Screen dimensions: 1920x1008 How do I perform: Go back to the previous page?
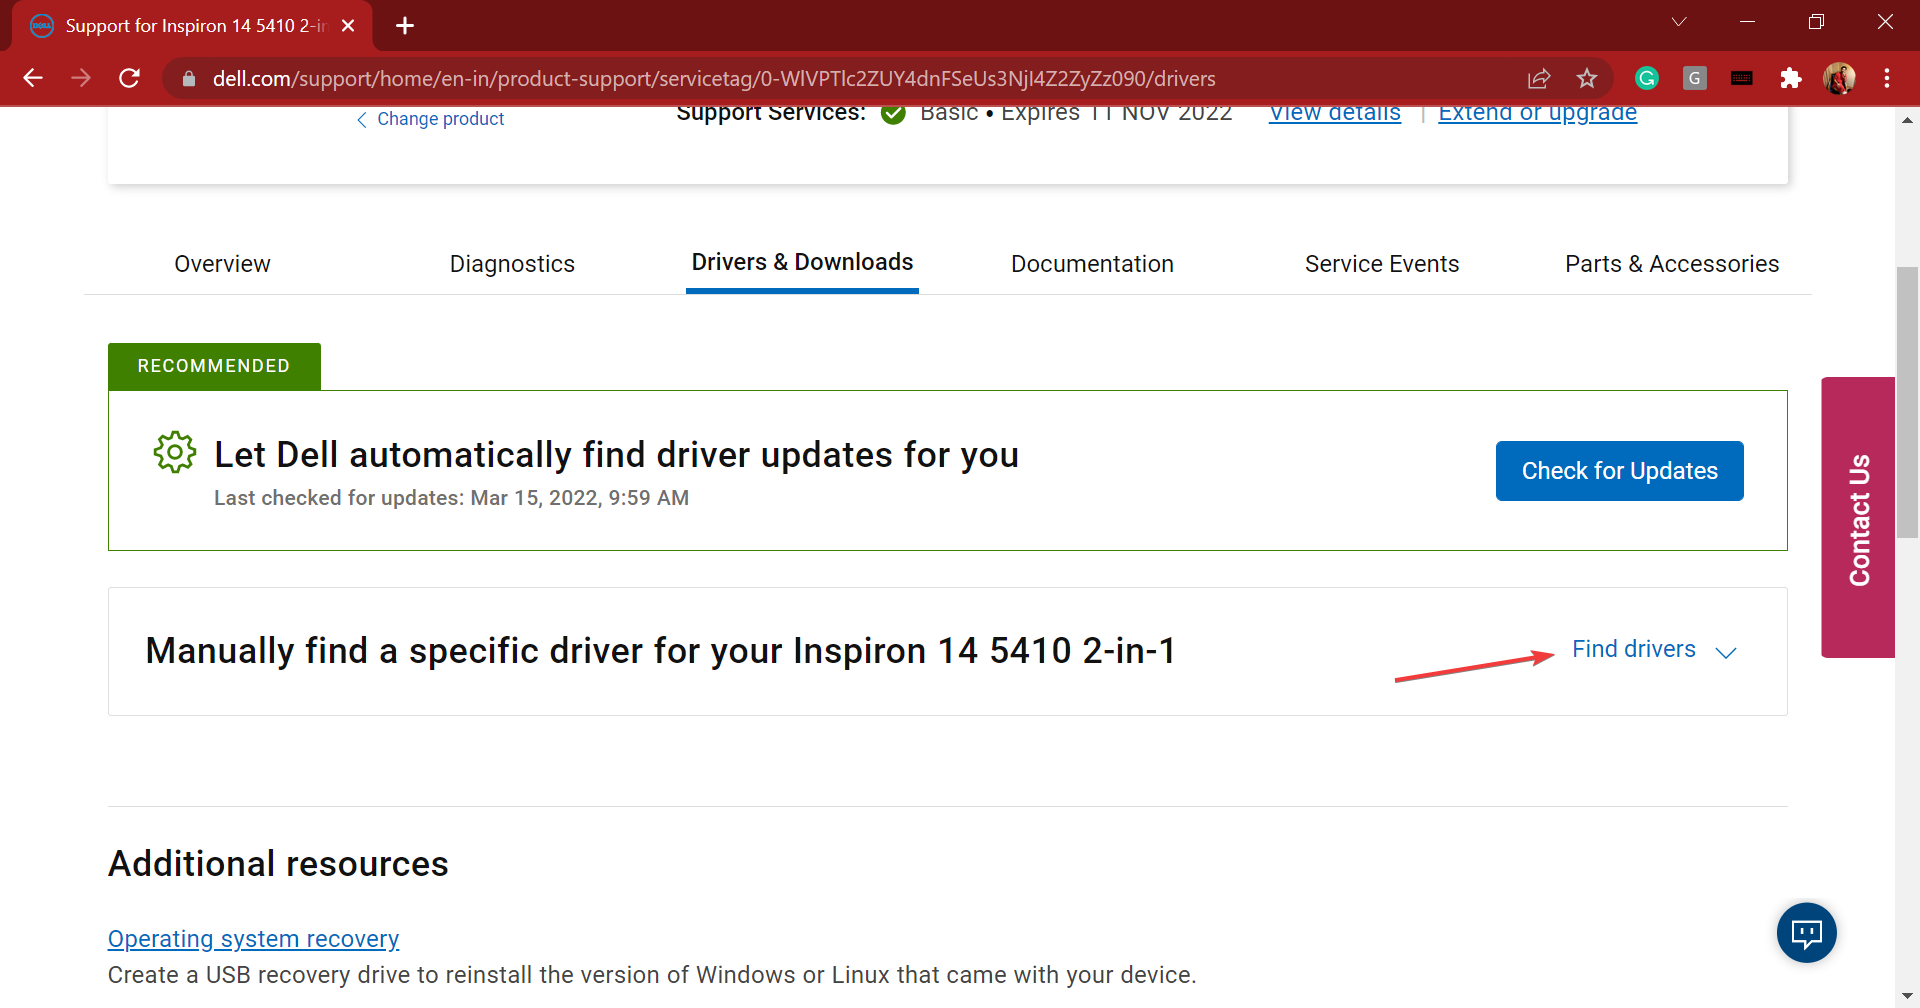(x=33, y=78)
